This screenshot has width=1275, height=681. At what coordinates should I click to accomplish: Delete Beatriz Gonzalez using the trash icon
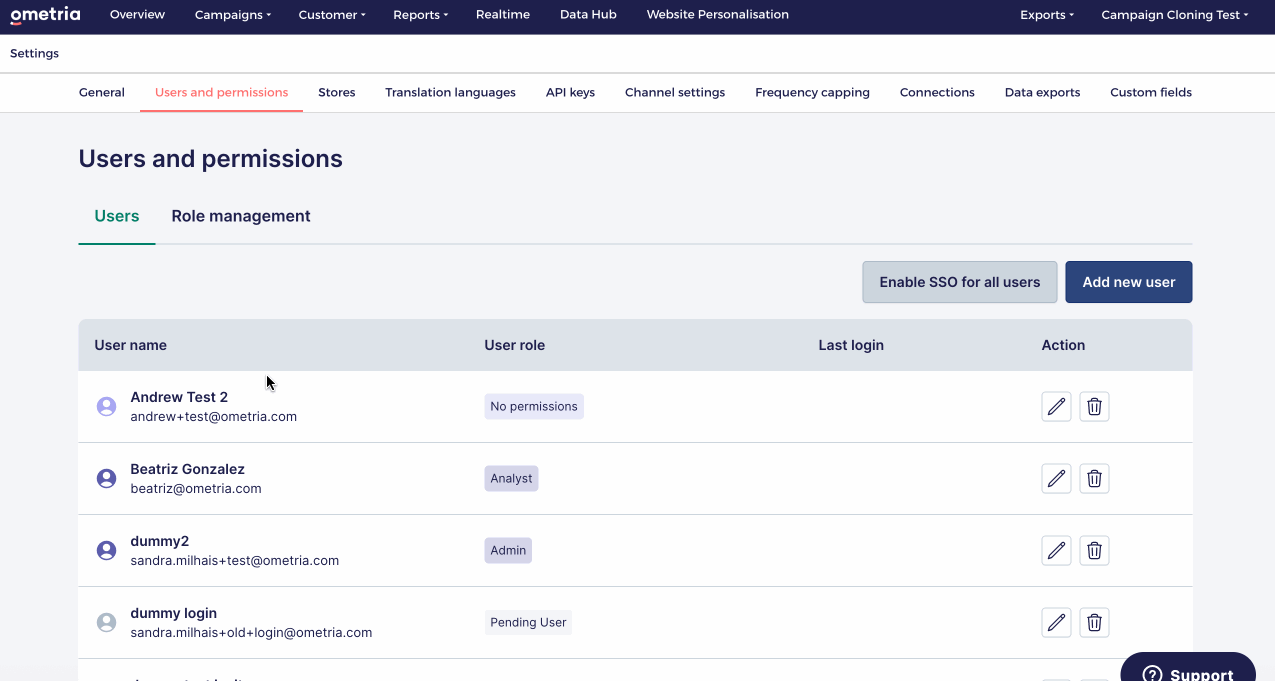[1094, 478]
